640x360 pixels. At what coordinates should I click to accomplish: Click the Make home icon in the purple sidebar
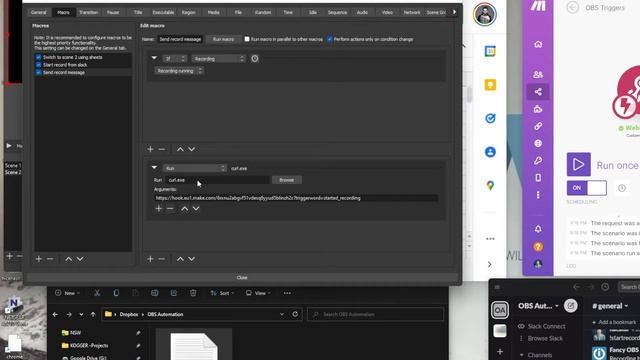pos(538,44)
